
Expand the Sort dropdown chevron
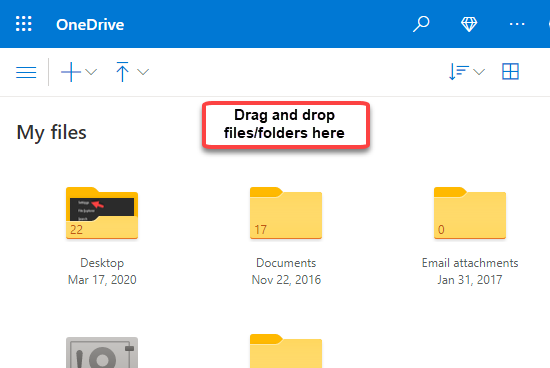(x=479, y=72)
